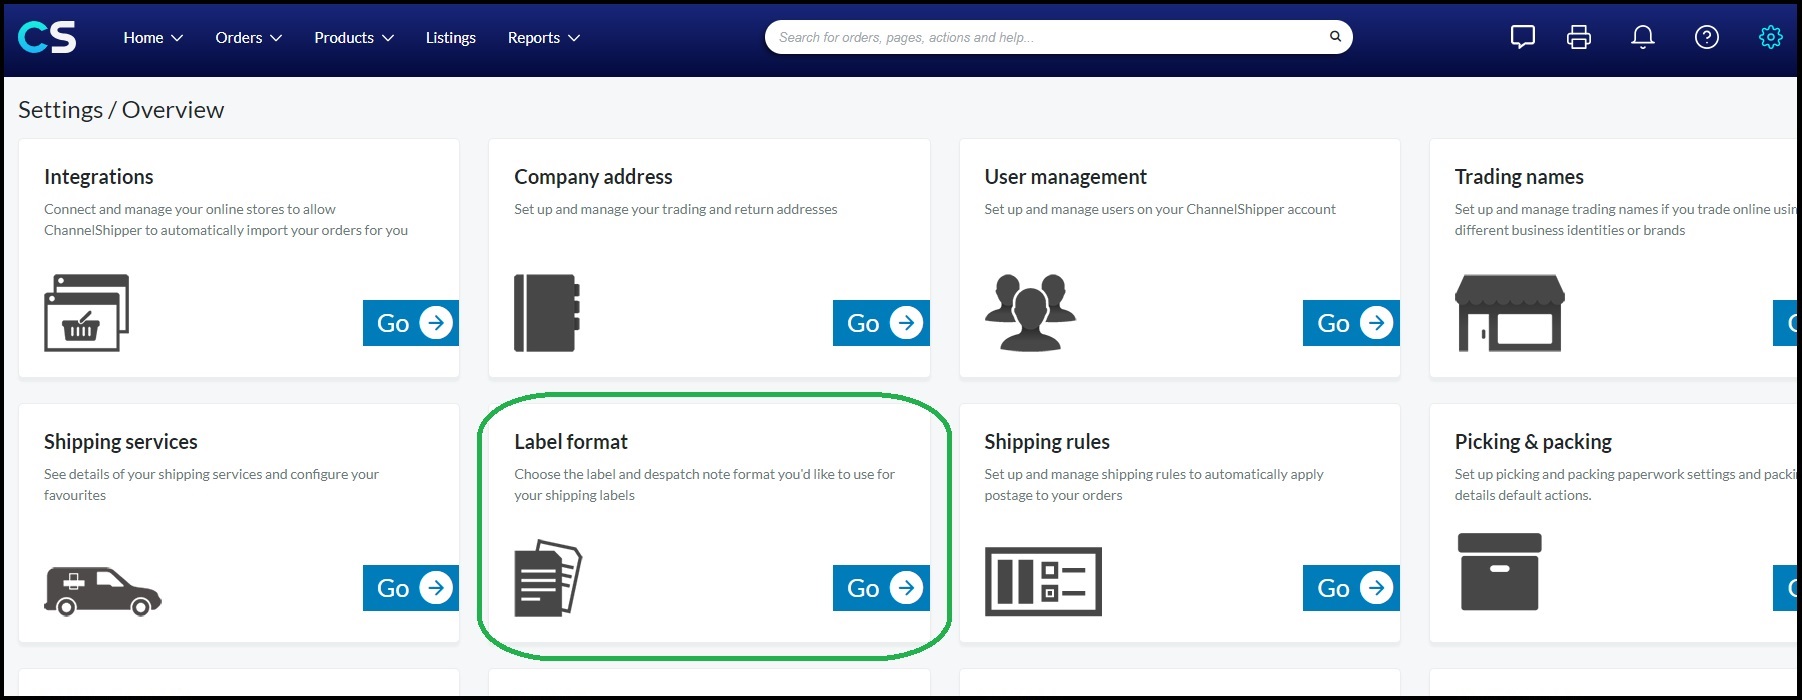Click the Trading names shopfront icon

(1510, 312)
